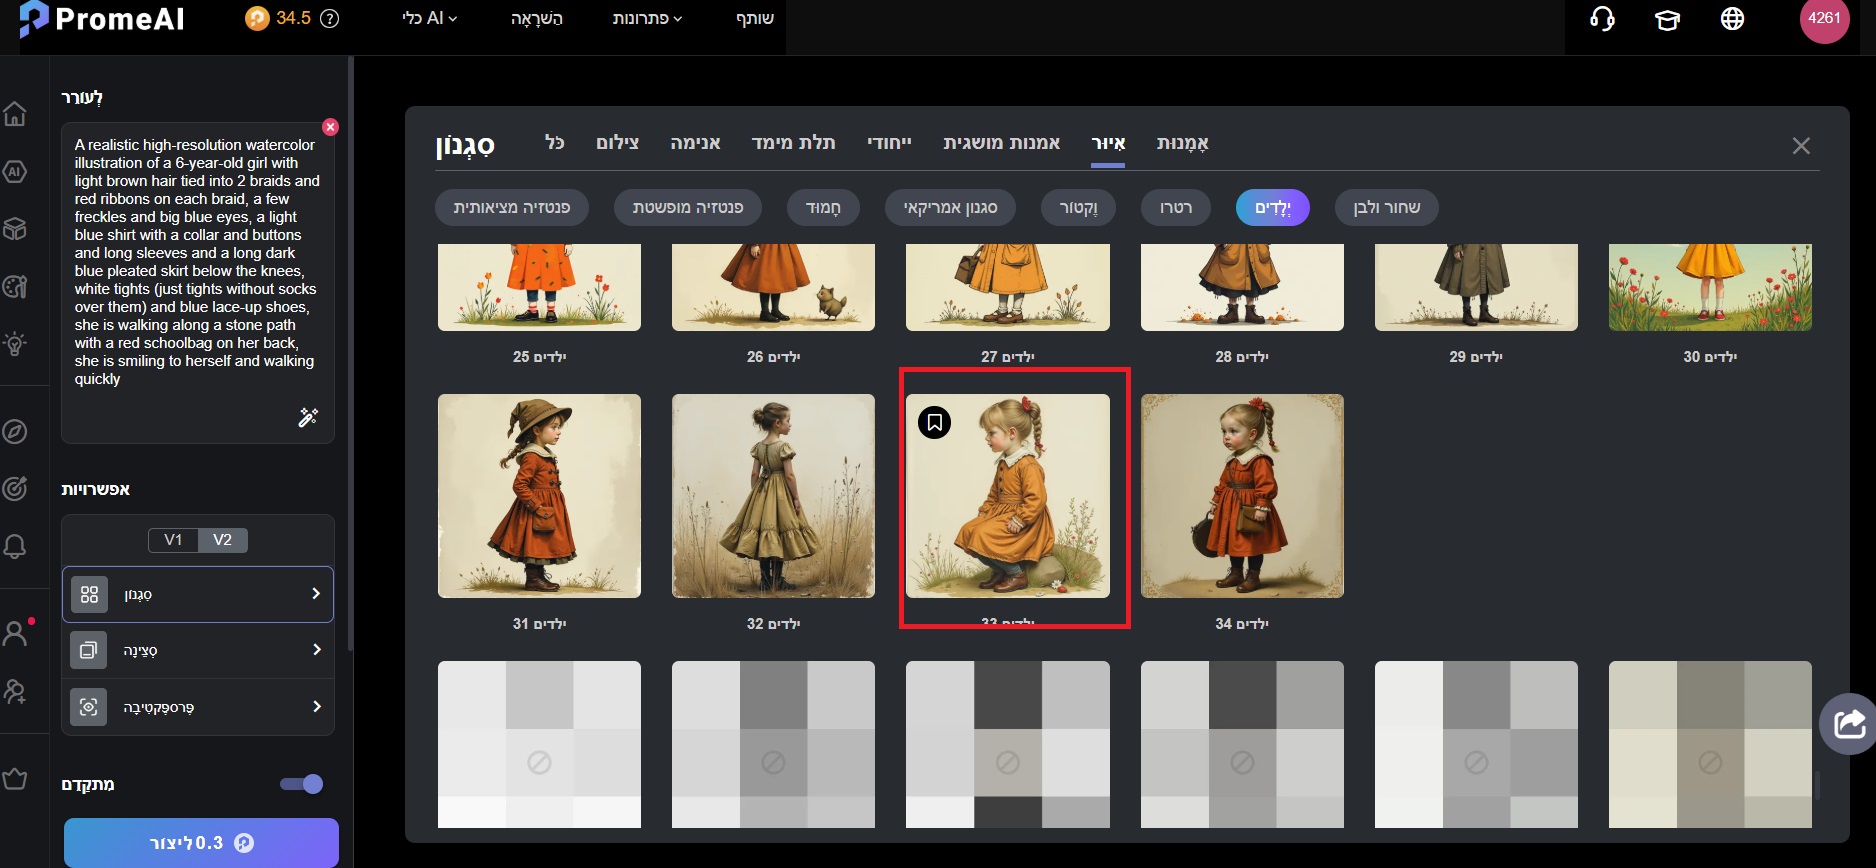1876x868 pixels.
Task: Clear prompt with the red X icon
Action: [330, 127]
